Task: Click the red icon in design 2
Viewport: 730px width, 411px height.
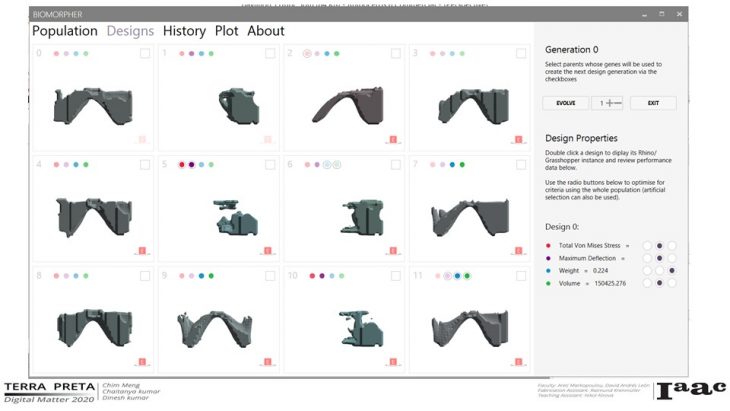Action: click(393, 140)
